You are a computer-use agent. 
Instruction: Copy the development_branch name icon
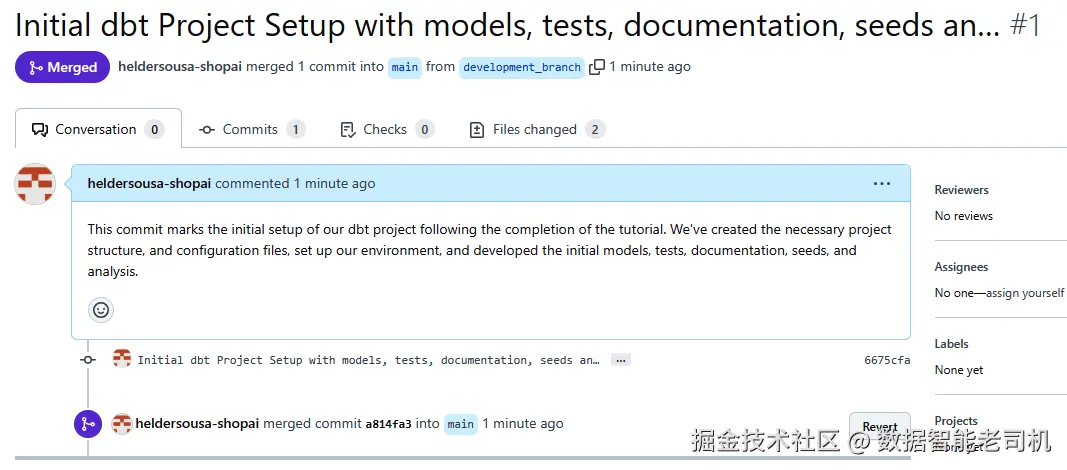(597, 67)
